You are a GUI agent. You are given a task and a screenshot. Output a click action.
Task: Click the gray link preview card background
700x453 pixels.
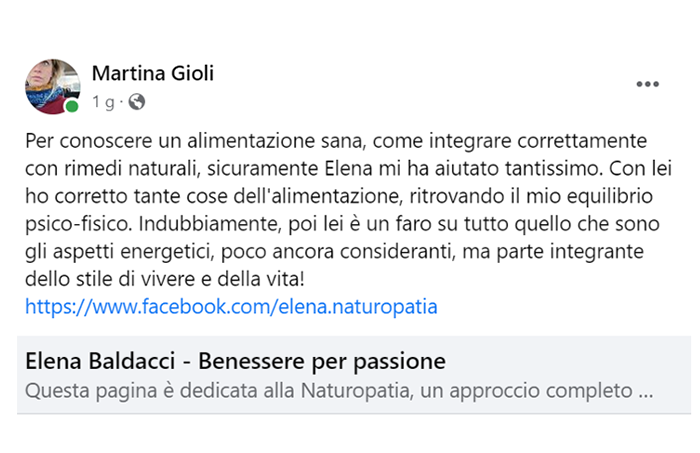tap(354, 375)
